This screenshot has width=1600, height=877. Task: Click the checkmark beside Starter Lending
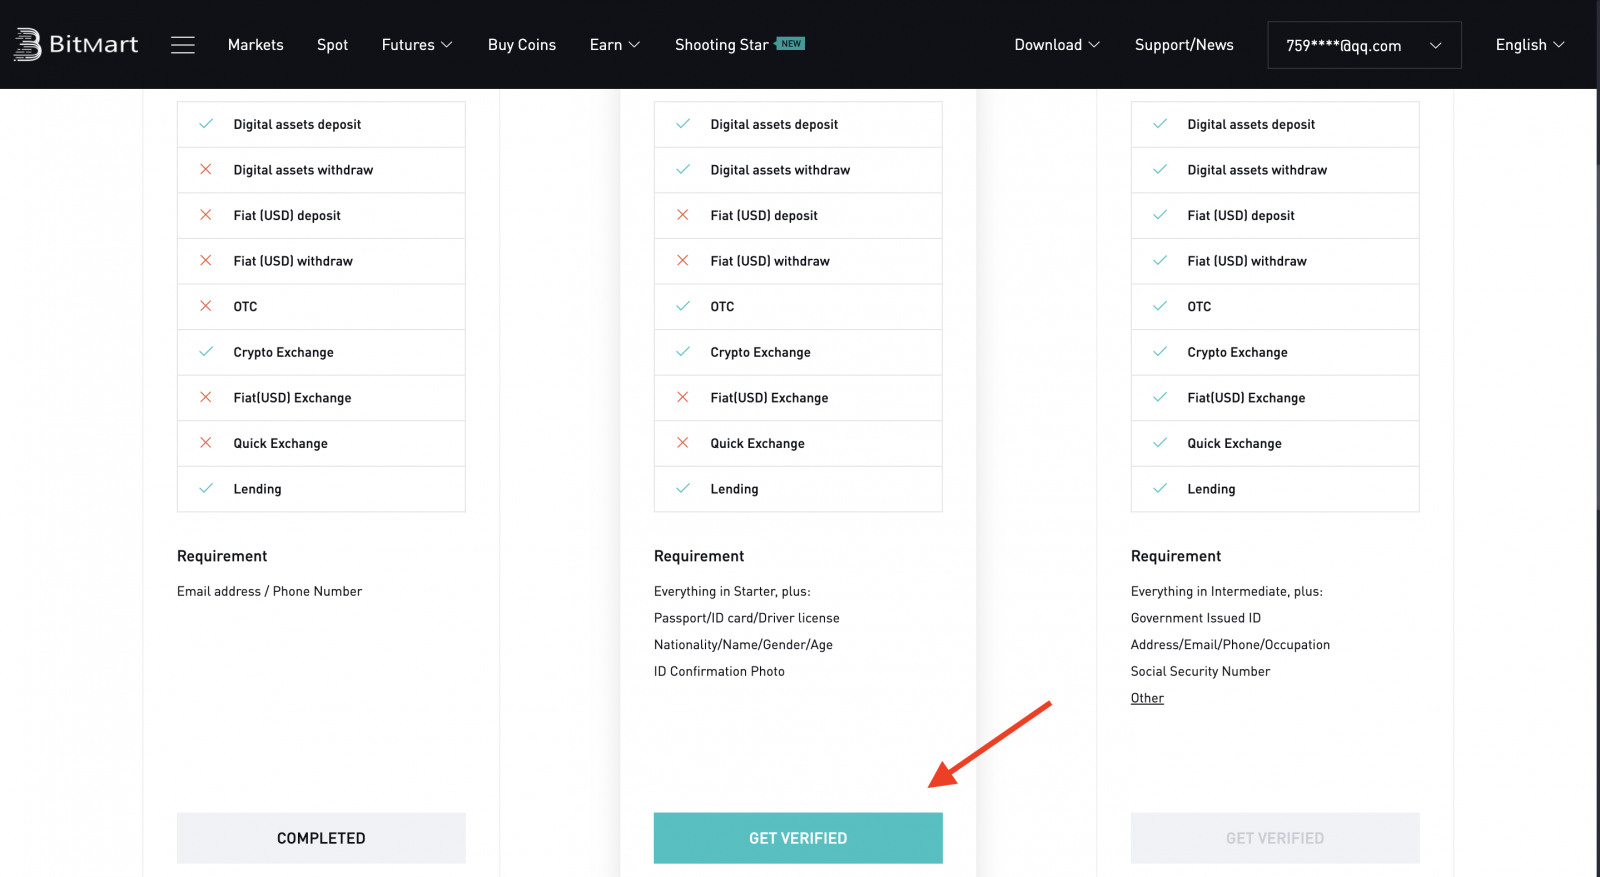pos(206,489)
